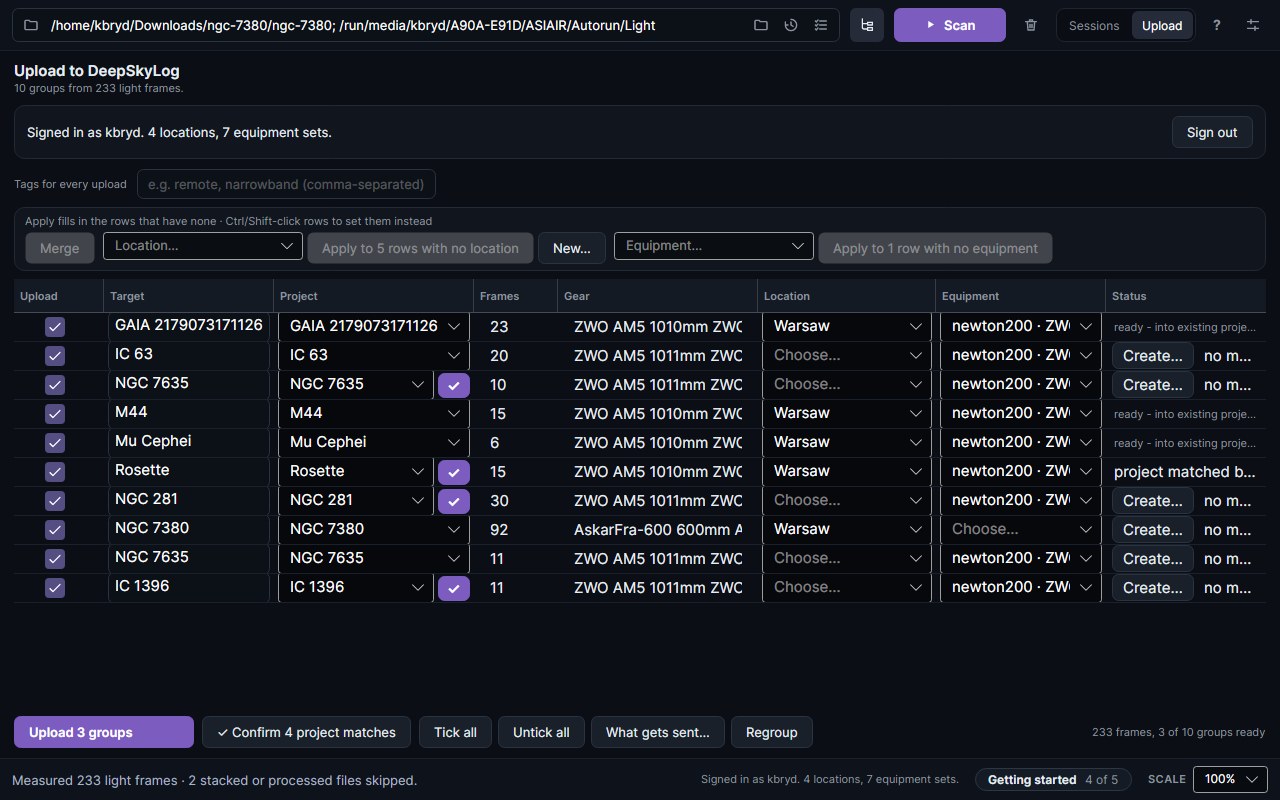The image size is (1280, 800).
Task: Untick upload checkbox for Mu Cephei
Action: click(55, 443)
